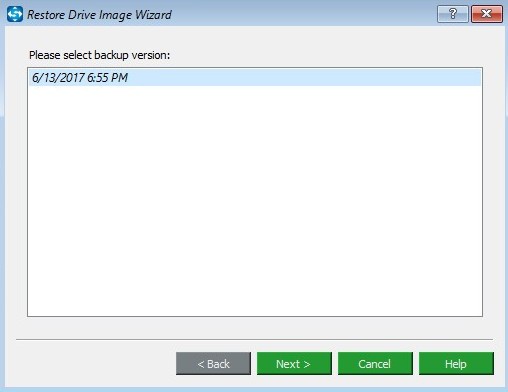Close the Restore Drive Image Wizard window
This screenshot has width=508, height=392.
click(487, 14)
